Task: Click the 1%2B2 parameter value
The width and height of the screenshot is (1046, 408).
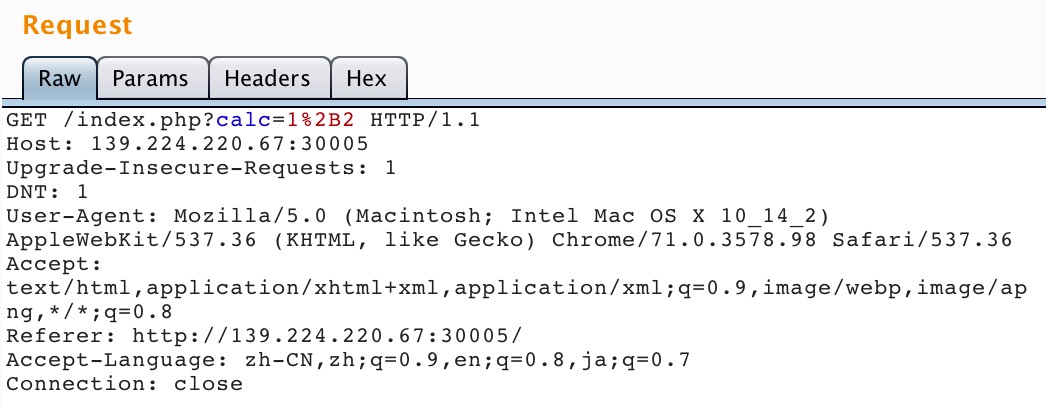Action: (x=324, y=121)
